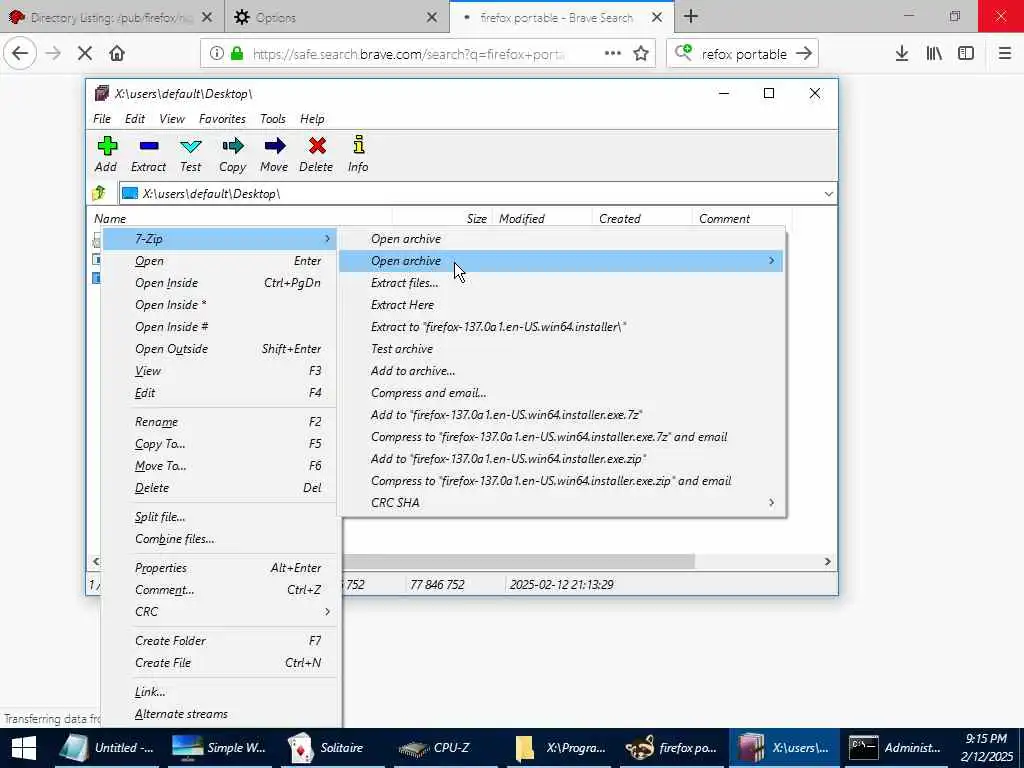
Task: Click the Add toolbar icon in 7-Zip
Action: tap(106, 154)
